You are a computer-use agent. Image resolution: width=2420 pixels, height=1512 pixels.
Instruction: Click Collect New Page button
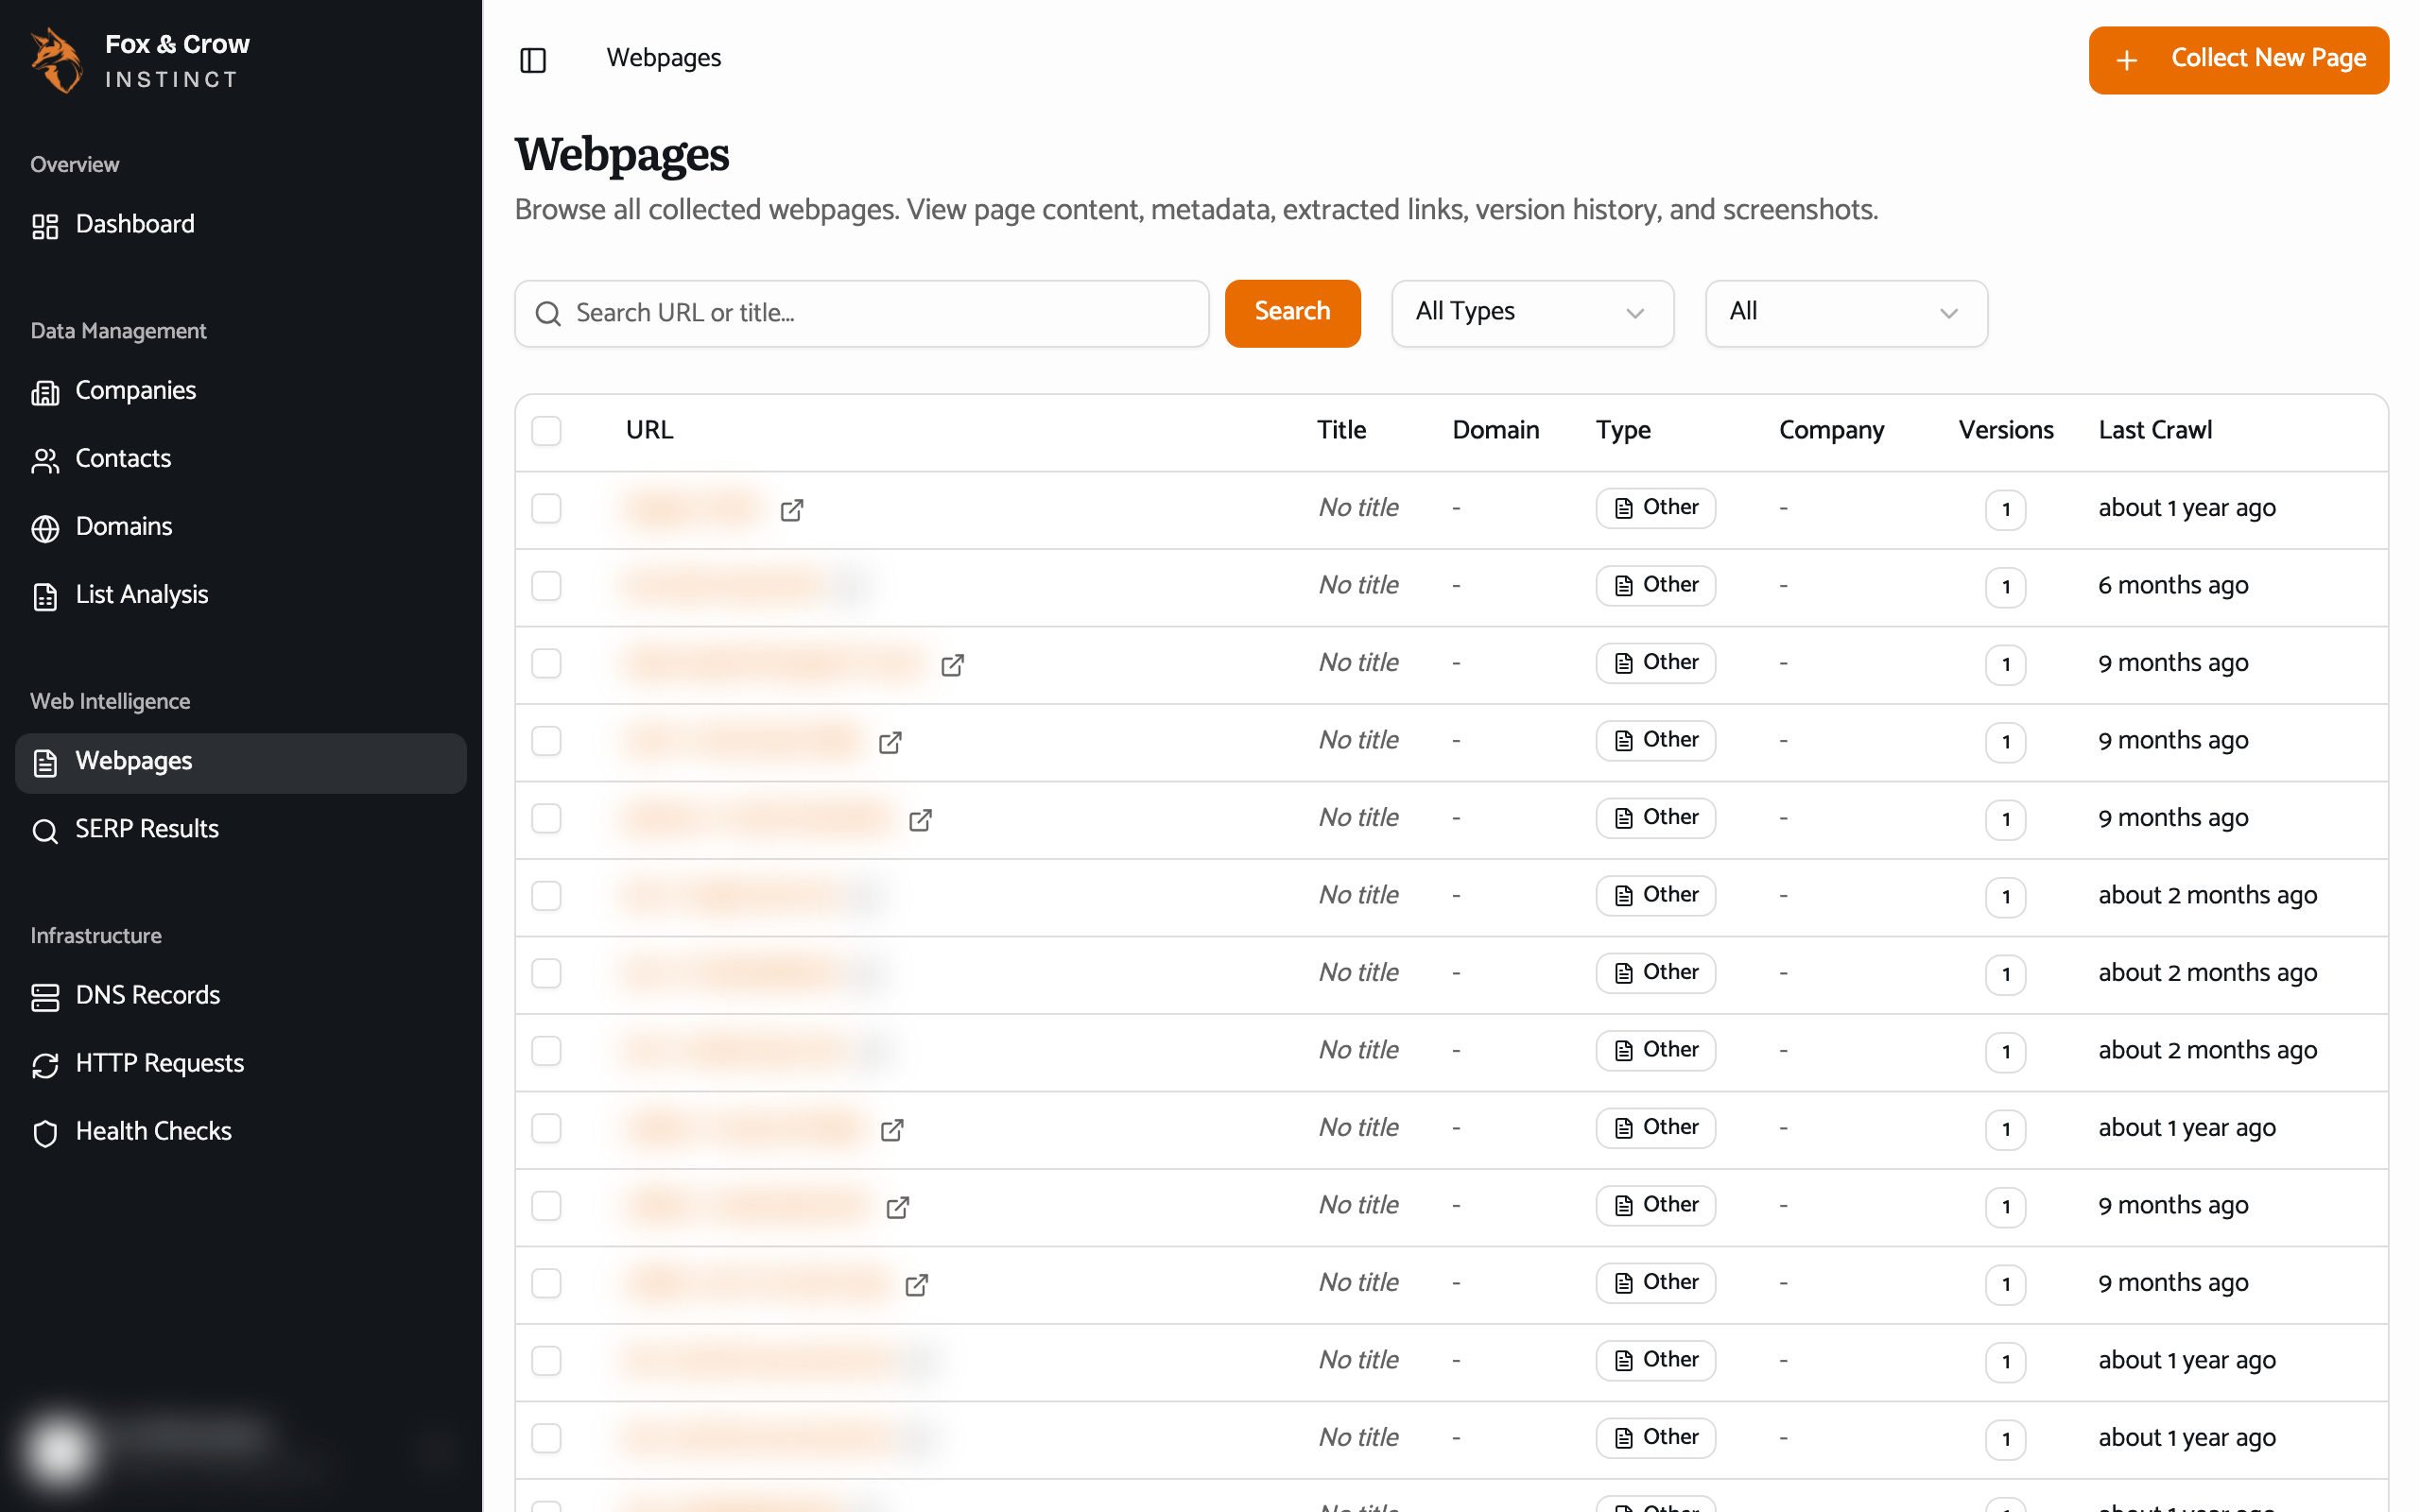2238,60
